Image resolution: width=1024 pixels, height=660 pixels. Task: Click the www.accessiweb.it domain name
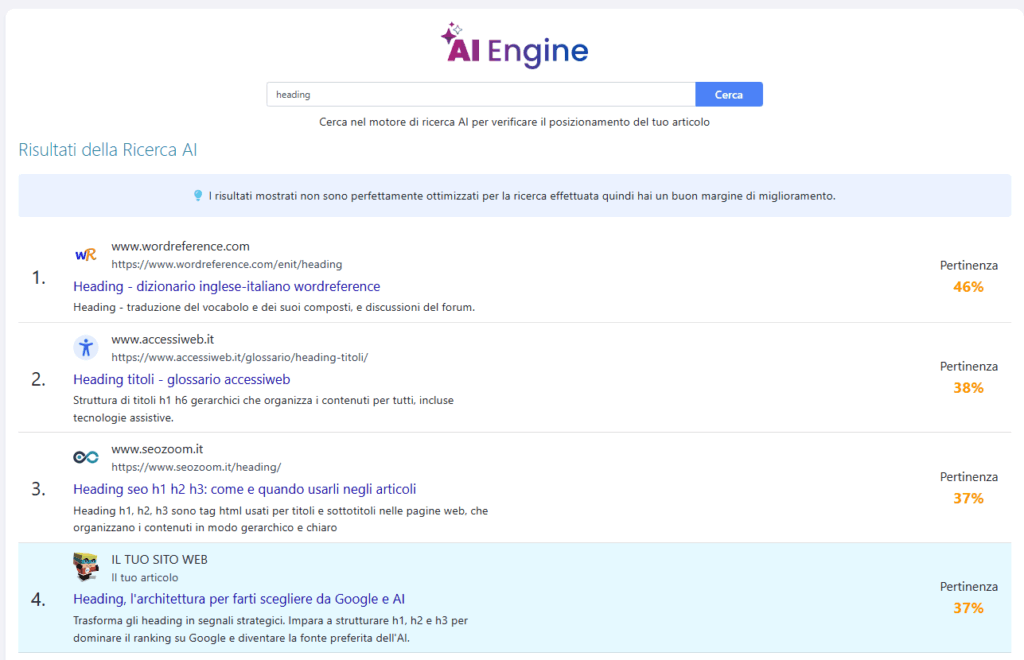pyautogui.click(x=163, y=339)
